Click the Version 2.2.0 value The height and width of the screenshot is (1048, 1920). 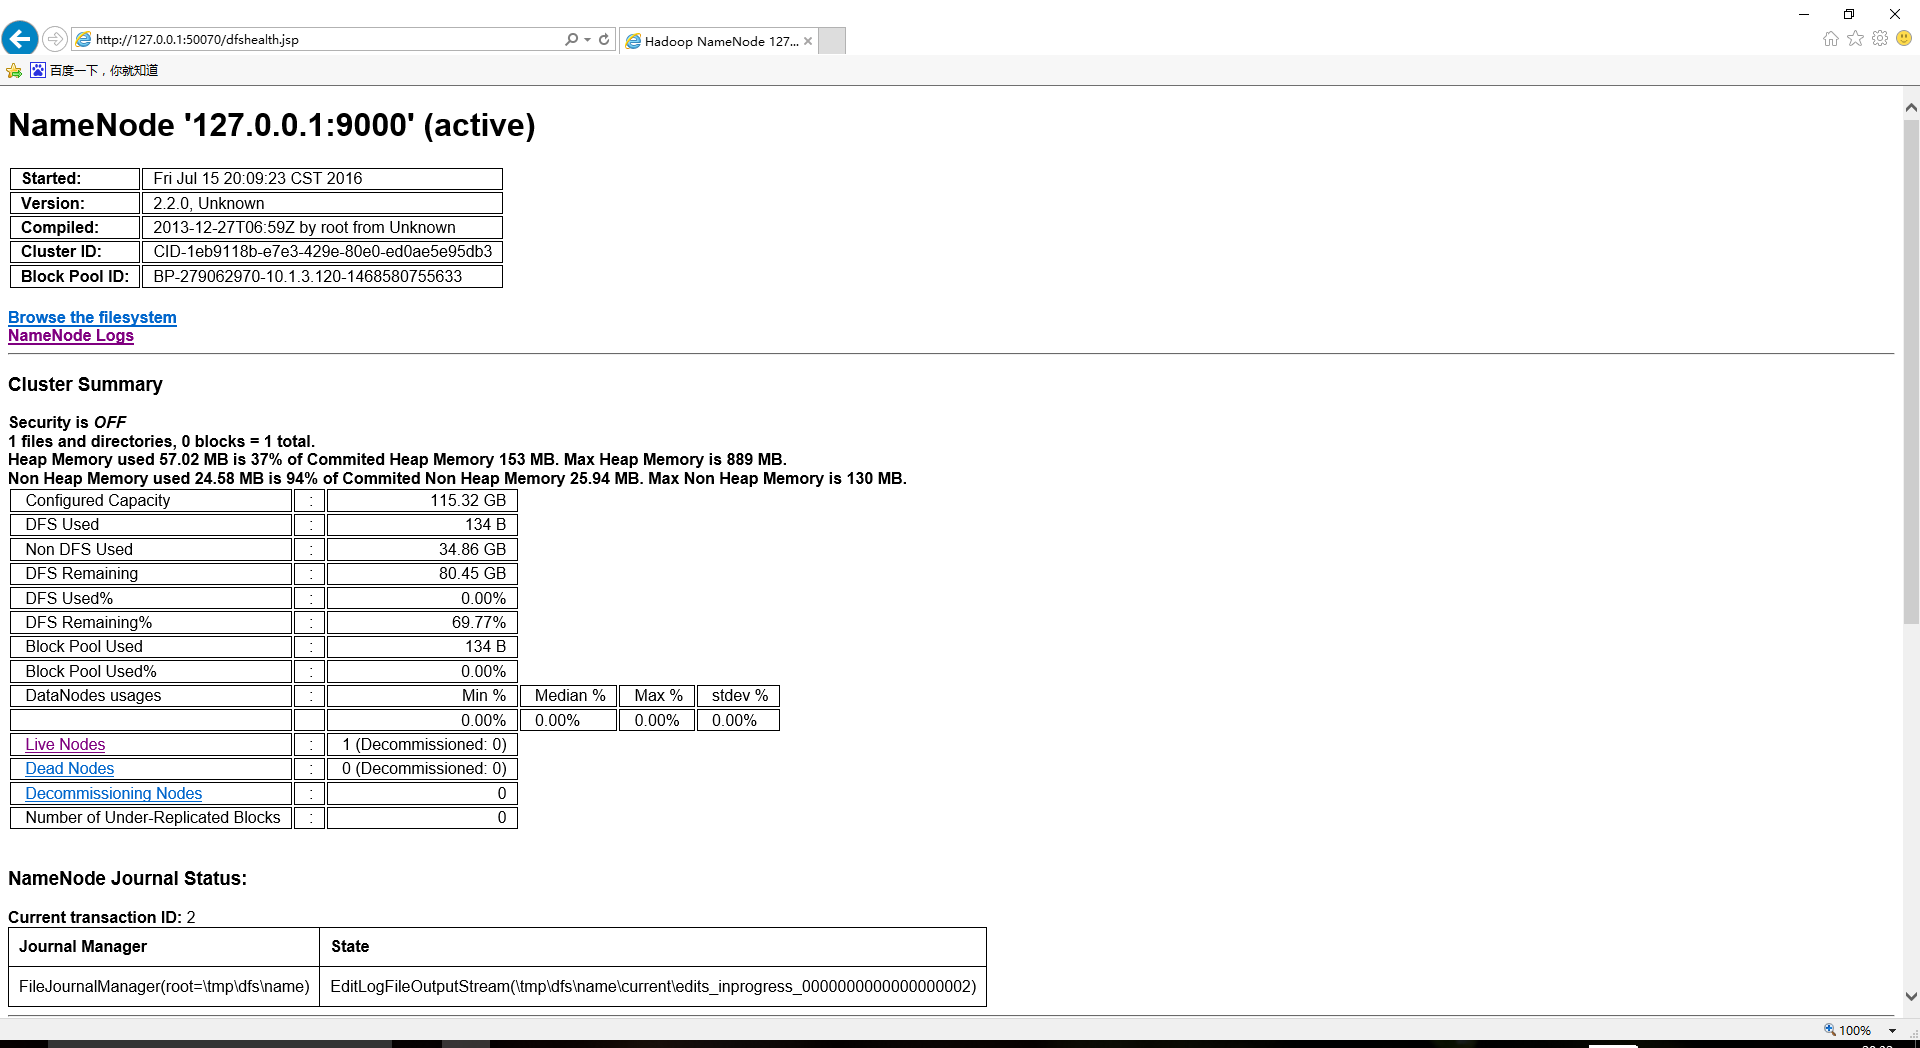[322, 203]
